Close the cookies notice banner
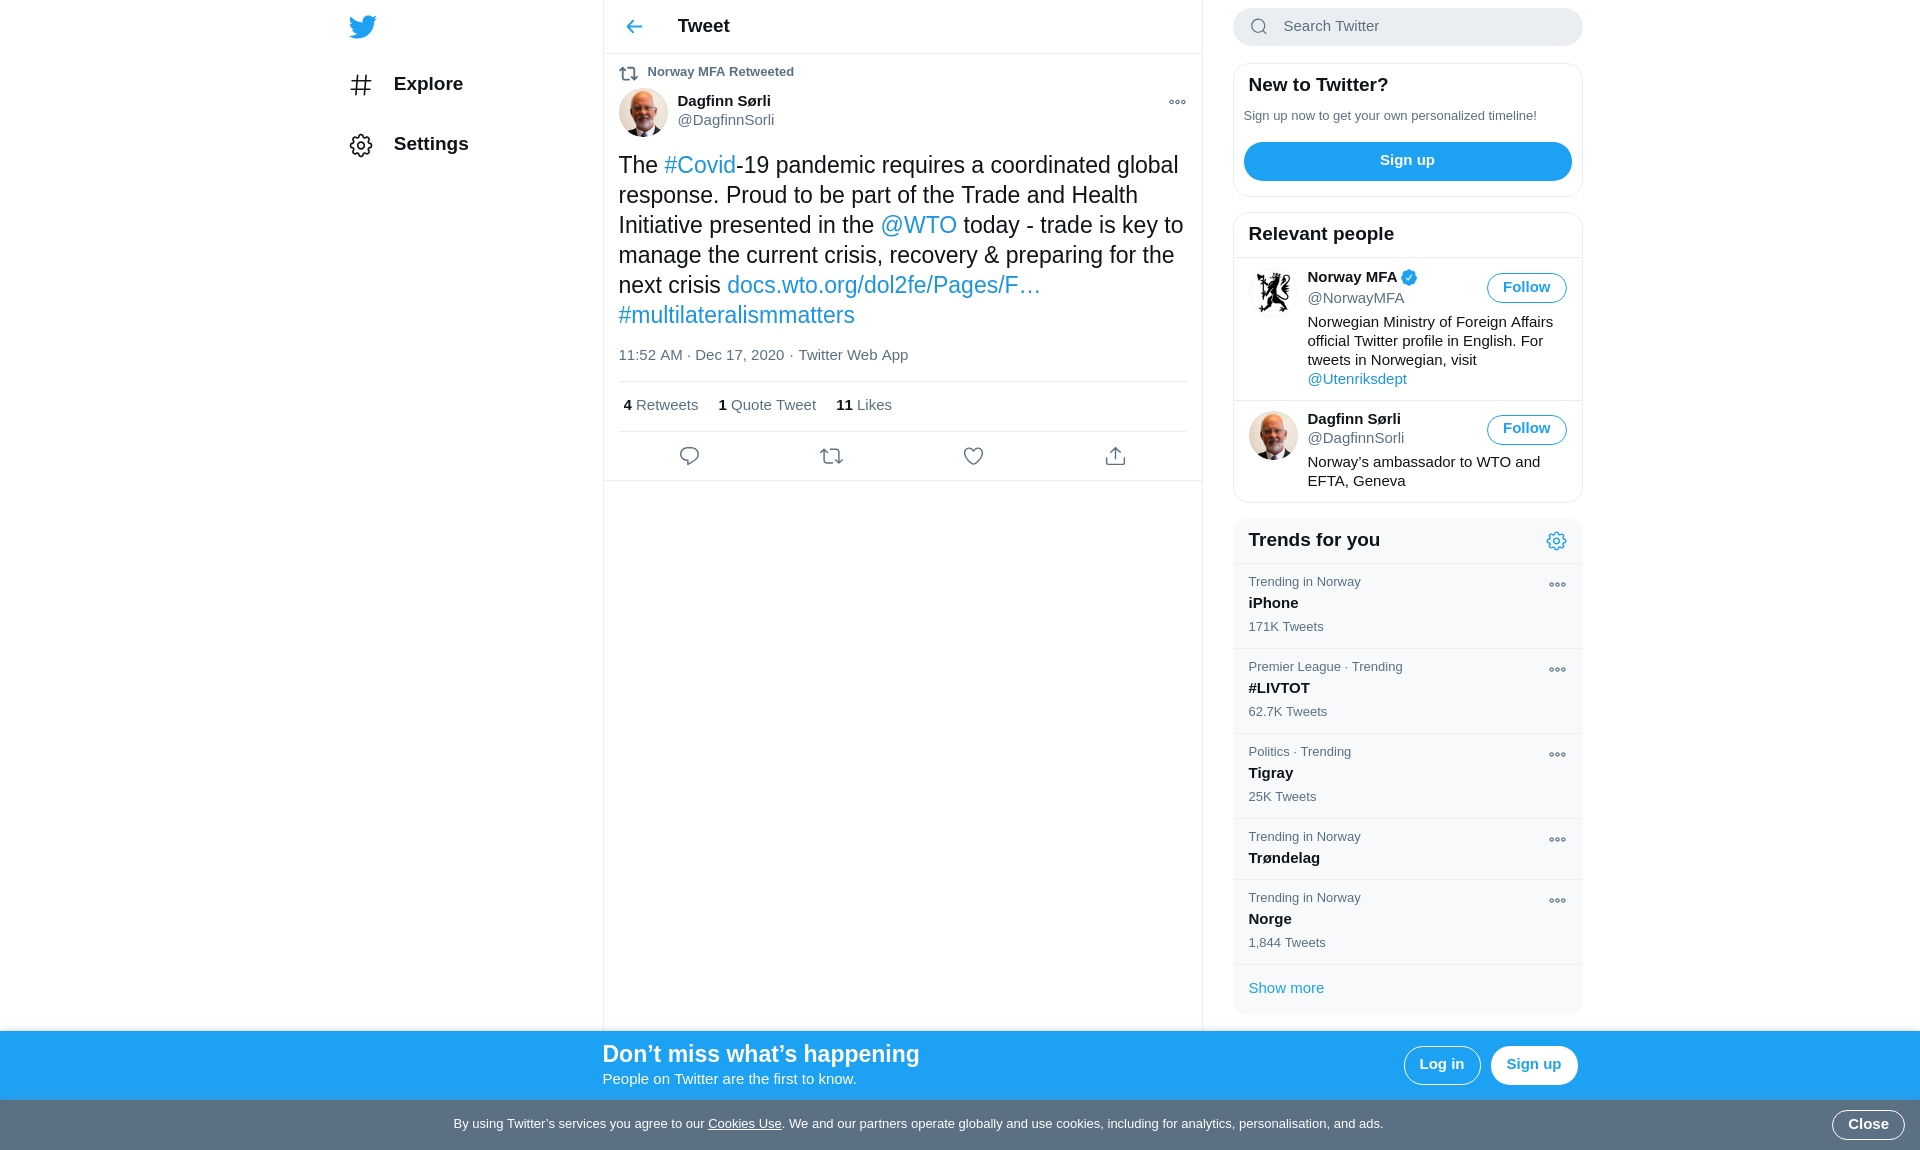This screenshot has height=1150, width=1920. pos(1867,1124)
